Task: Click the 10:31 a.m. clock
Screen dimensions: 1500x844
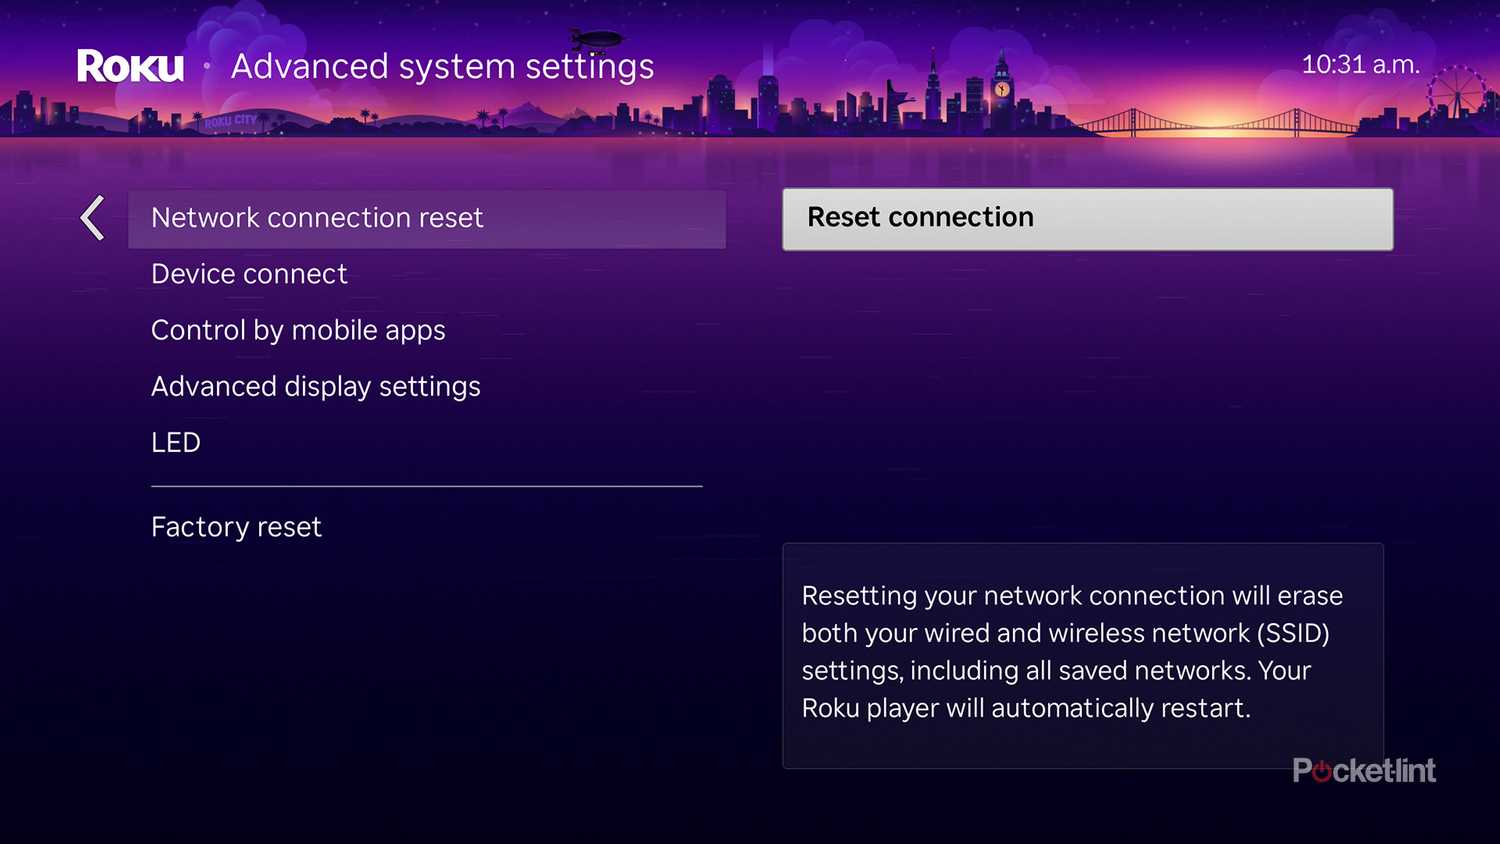Action: coord(1360,65)
